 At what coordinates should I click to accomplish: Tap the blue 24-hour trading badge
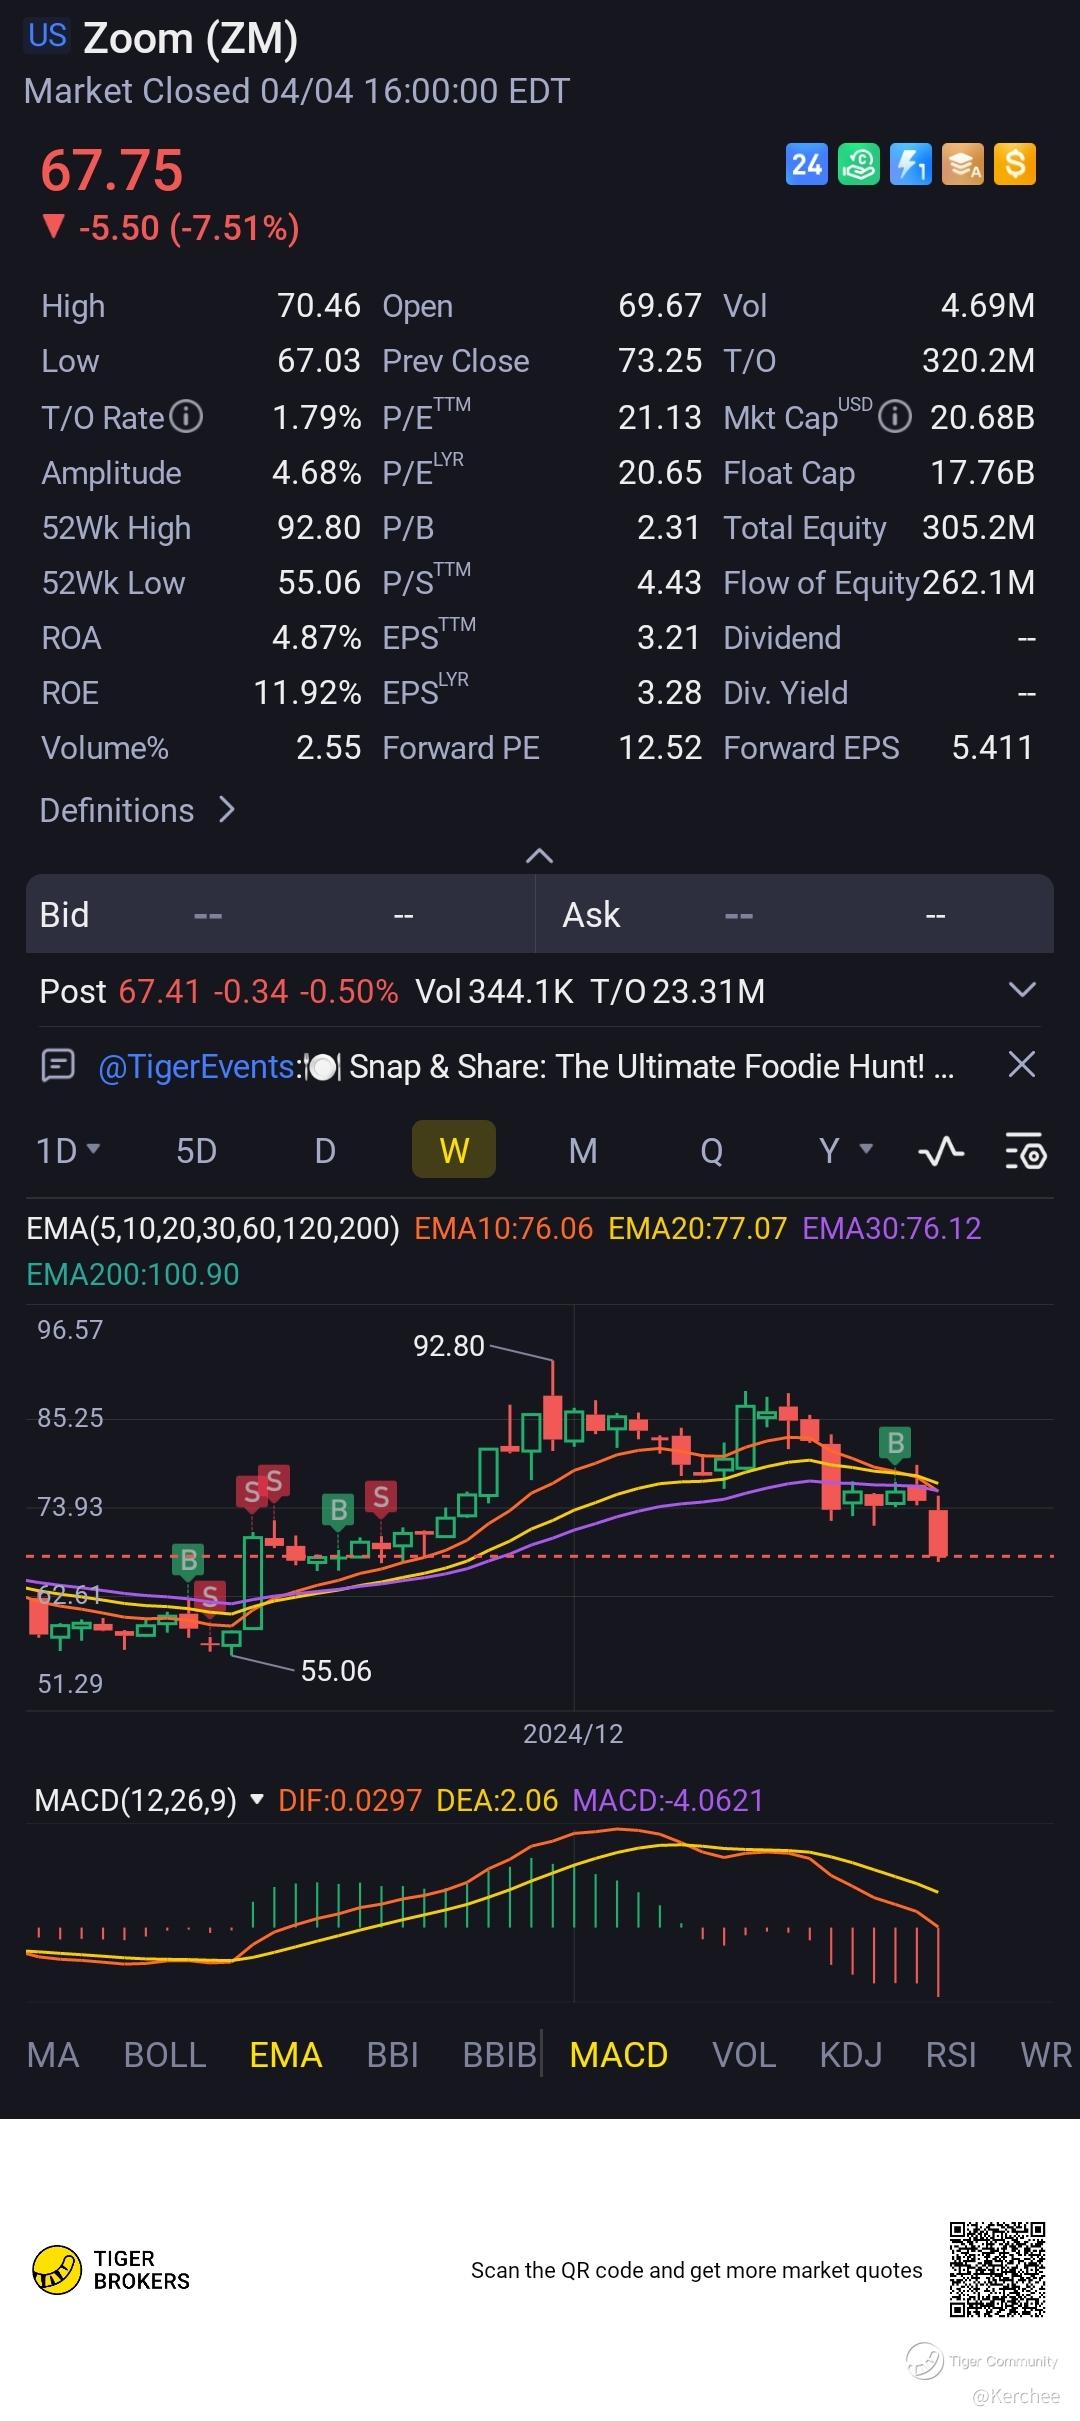[807, 164]
